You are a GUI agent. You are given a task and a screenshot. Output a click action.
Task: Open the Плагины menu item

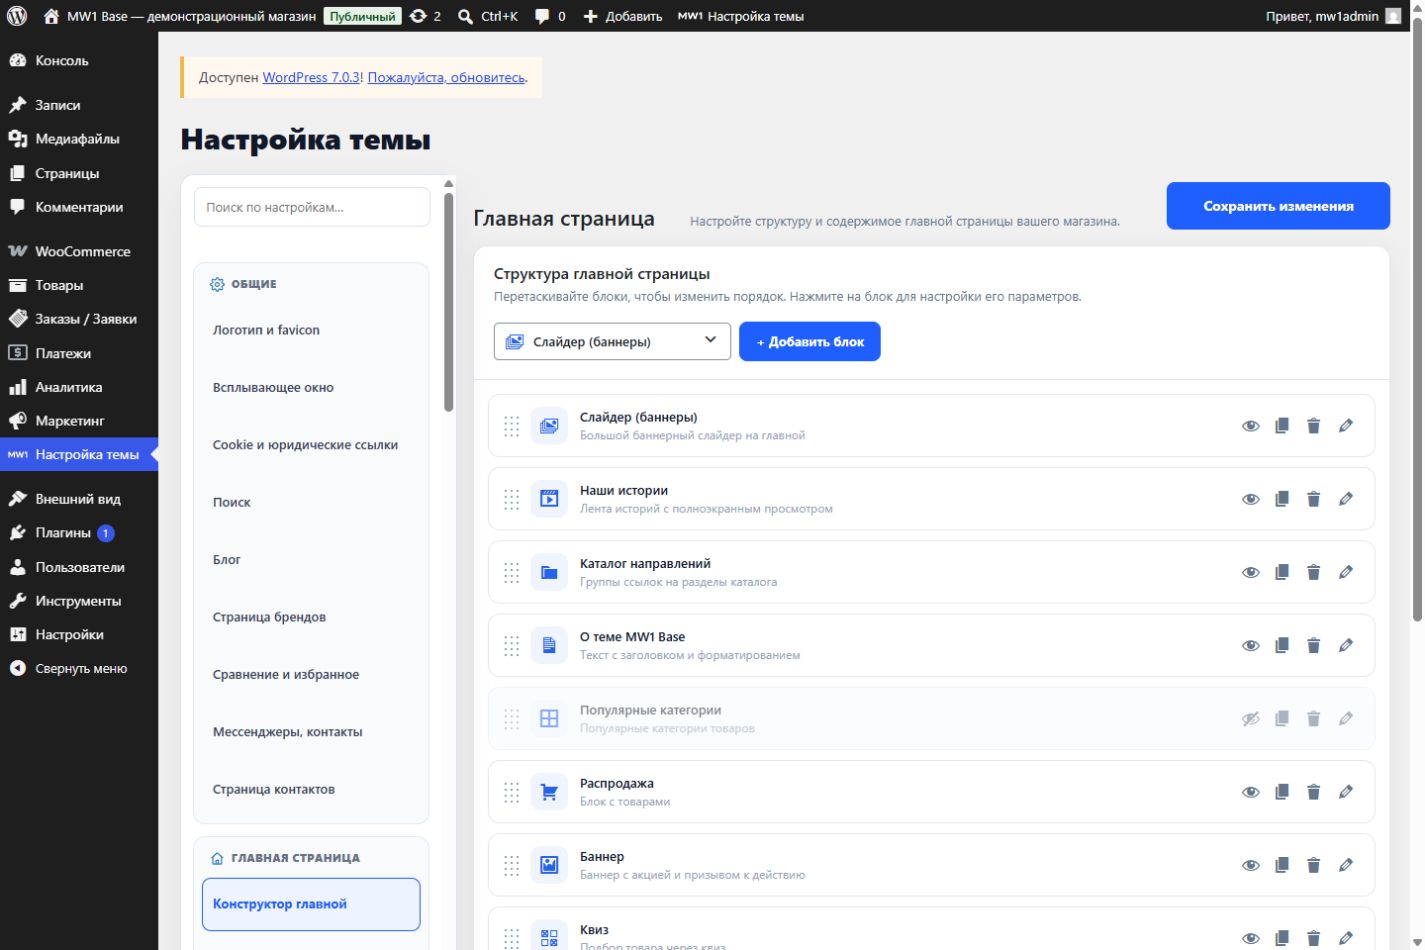pos(79,533)
